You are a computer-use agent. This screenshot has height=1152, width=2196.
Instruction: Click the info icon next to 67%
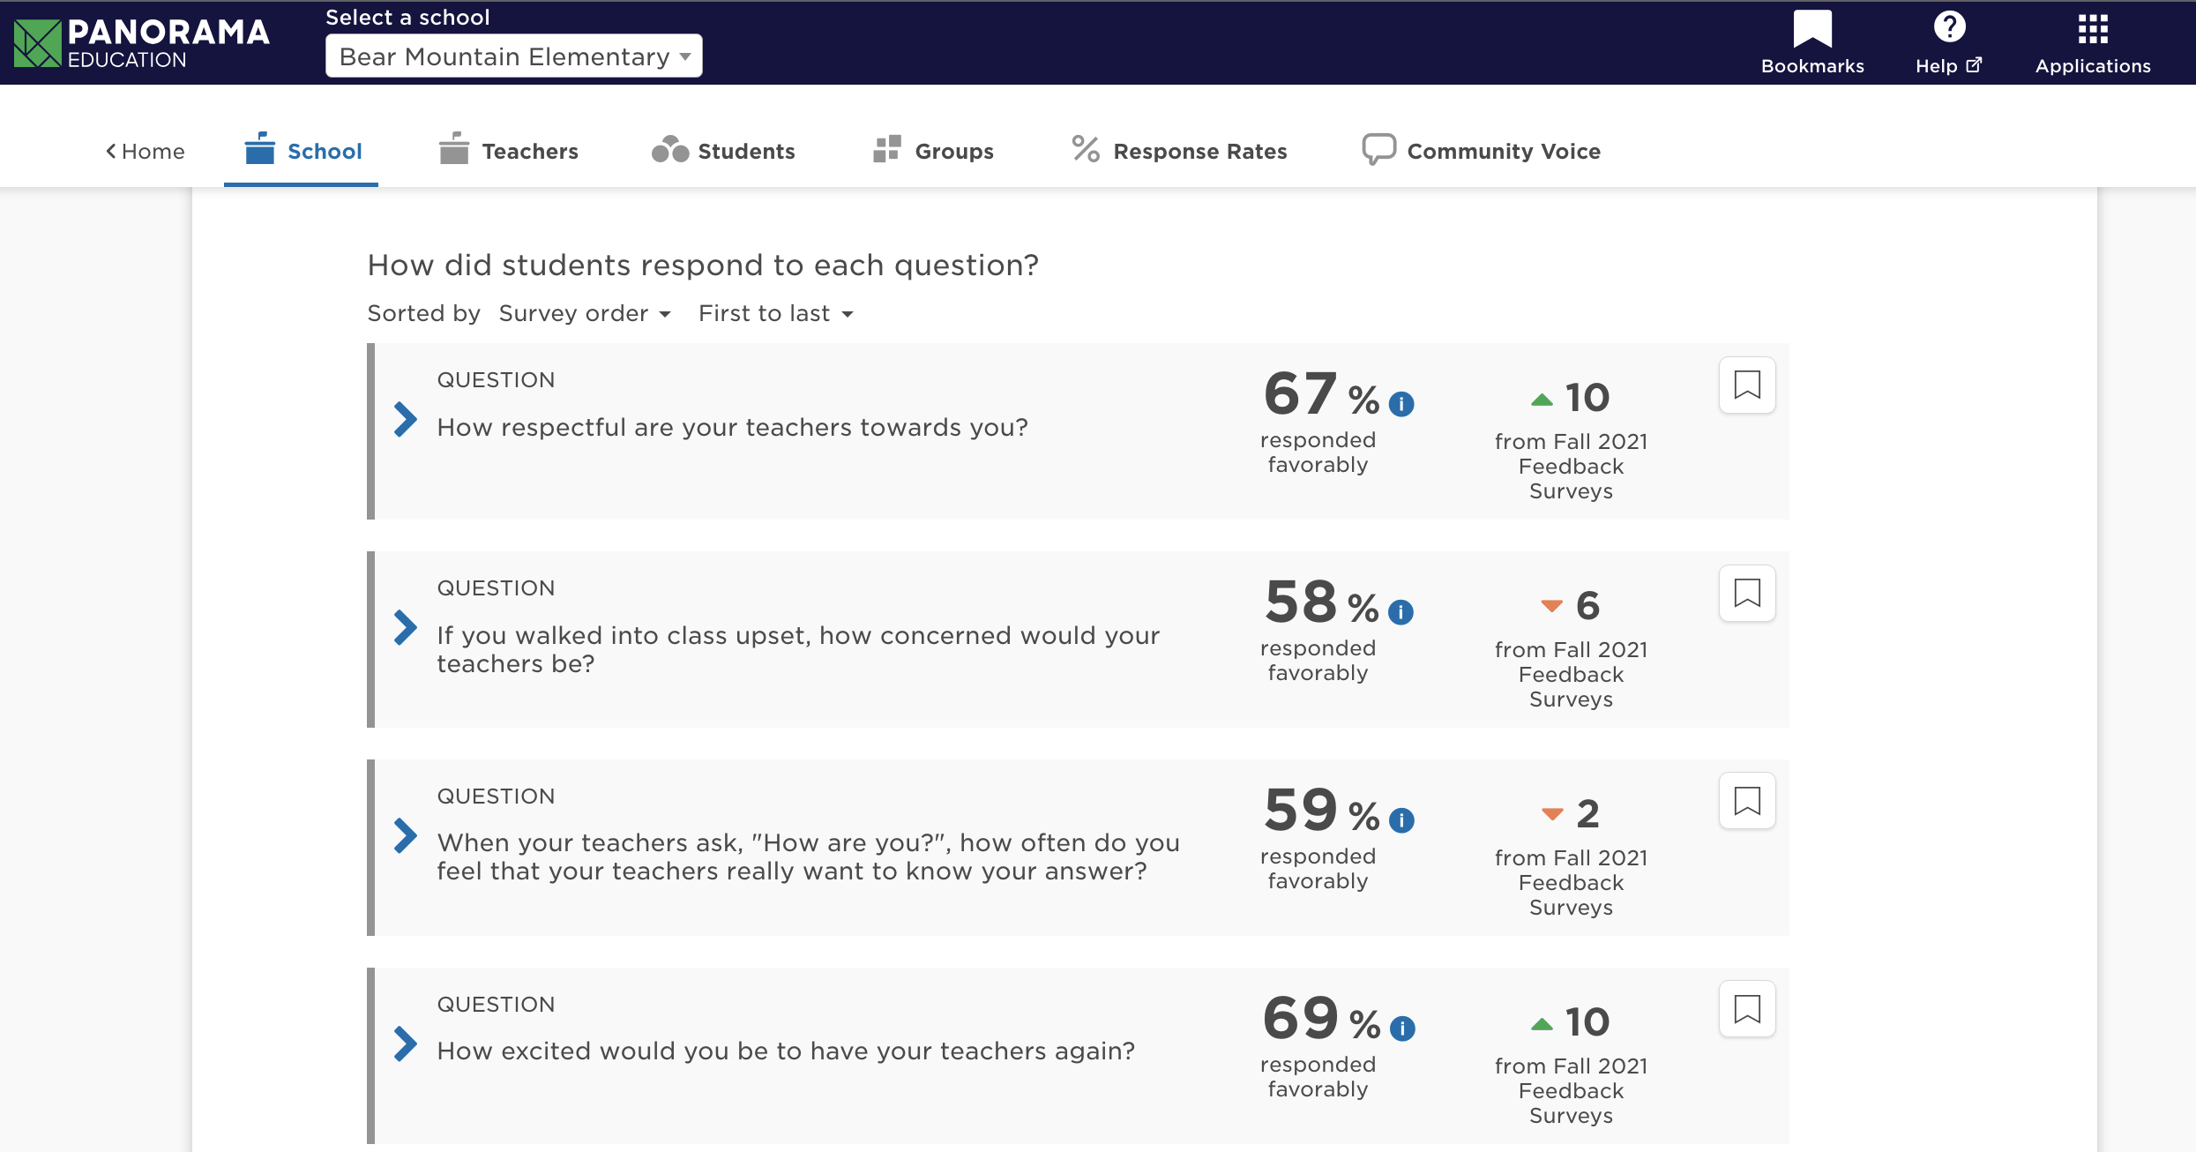point(1400,404)
